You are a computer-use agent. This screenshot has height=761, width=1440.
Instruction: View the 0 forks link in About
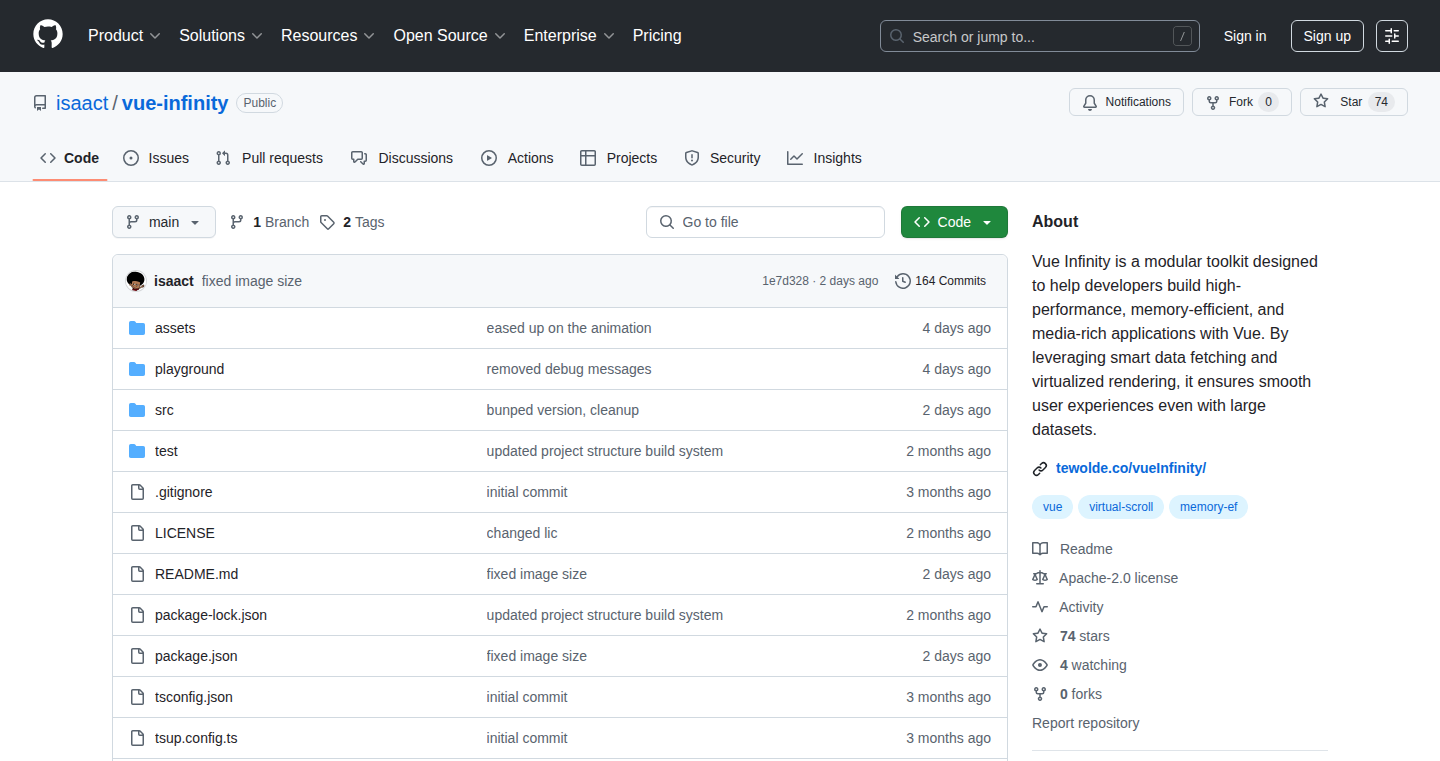1081,694
